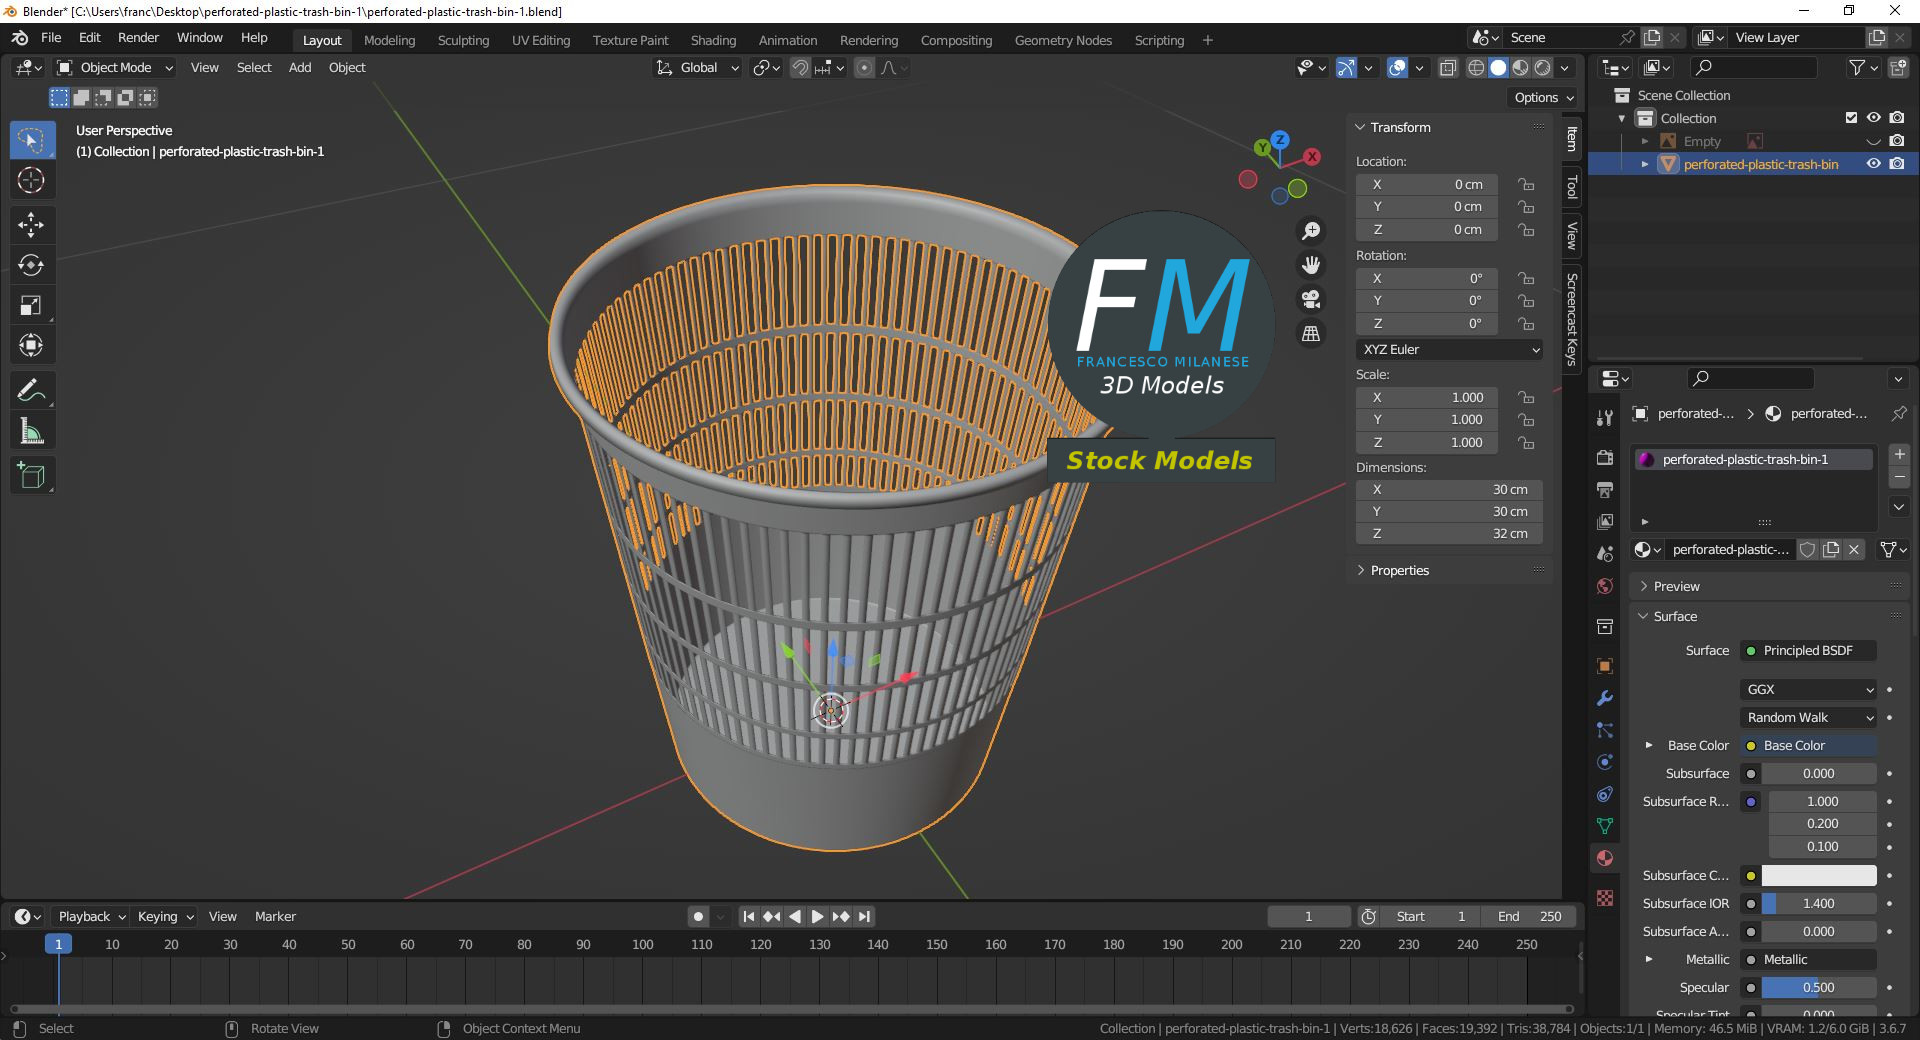Click the Subsurface Color white swatch
This screenshot has width=1920, height=1040.
tap(1818, 875)
